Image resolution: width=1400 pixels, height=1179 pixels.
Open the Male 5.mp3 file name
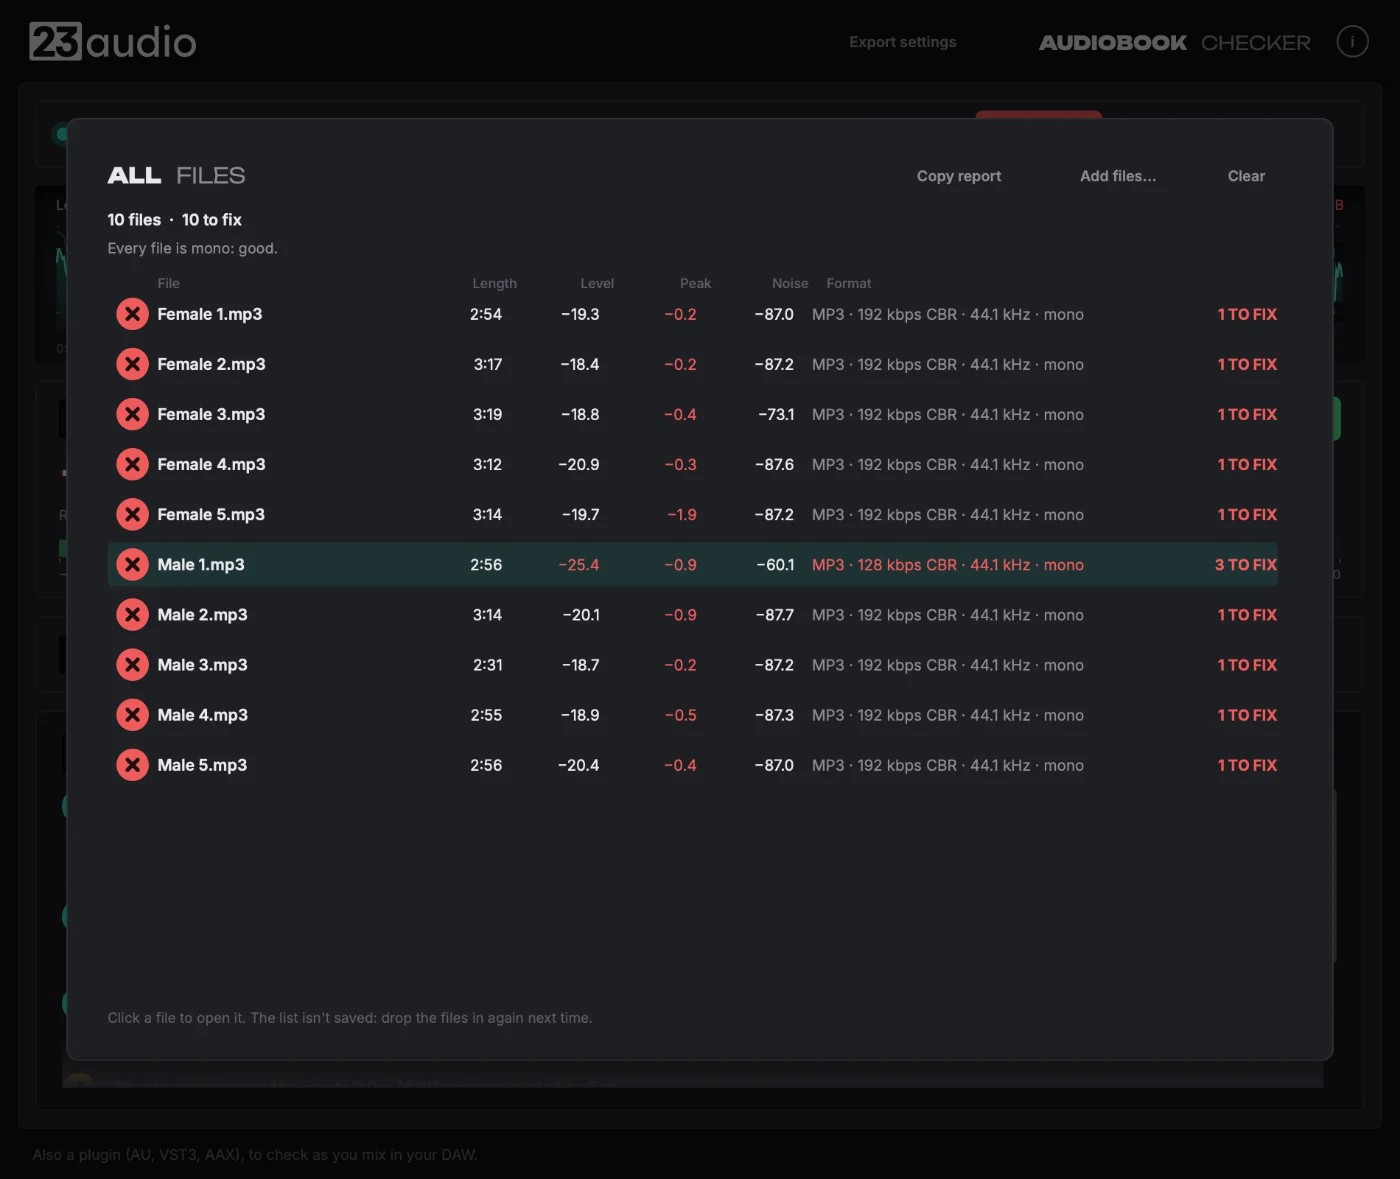[x=202, y=765]
